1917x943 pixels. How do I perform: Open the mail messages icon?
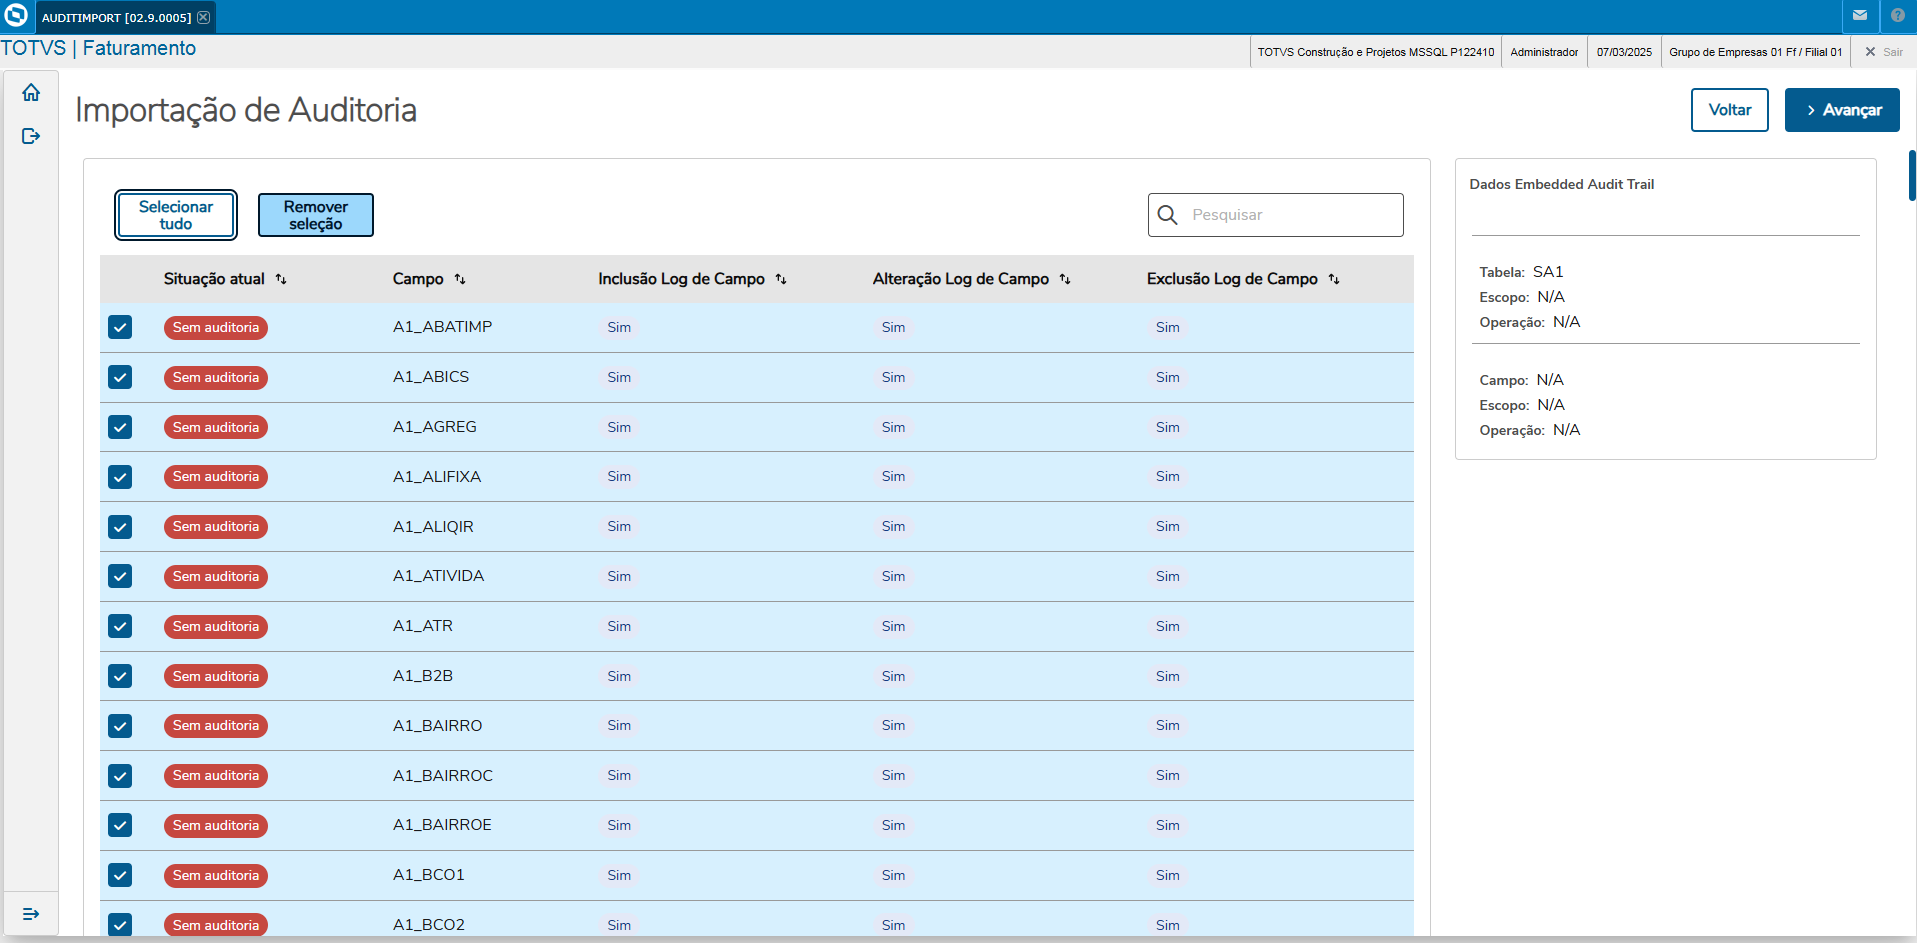click(x=1860, y=16)
